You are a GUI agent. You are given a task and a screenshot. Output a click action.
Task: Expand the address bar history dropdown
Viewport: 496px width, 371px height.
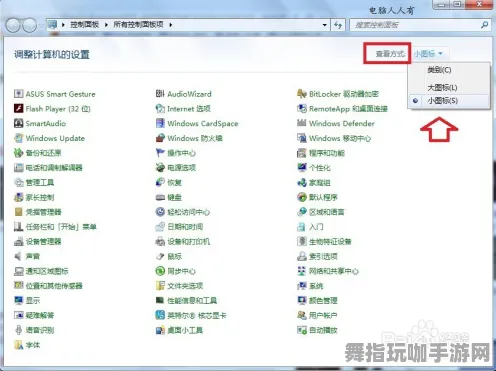(x=324, y=25)
